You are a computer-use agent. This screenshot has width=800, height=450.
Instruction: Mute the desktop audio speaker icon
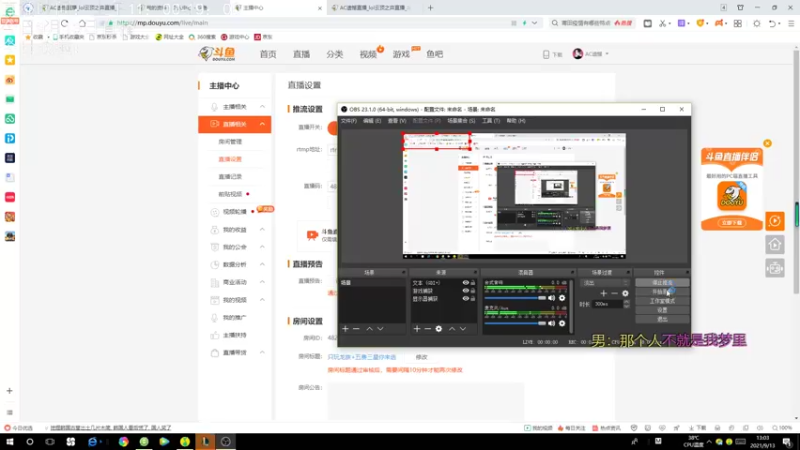pos(552,298)
